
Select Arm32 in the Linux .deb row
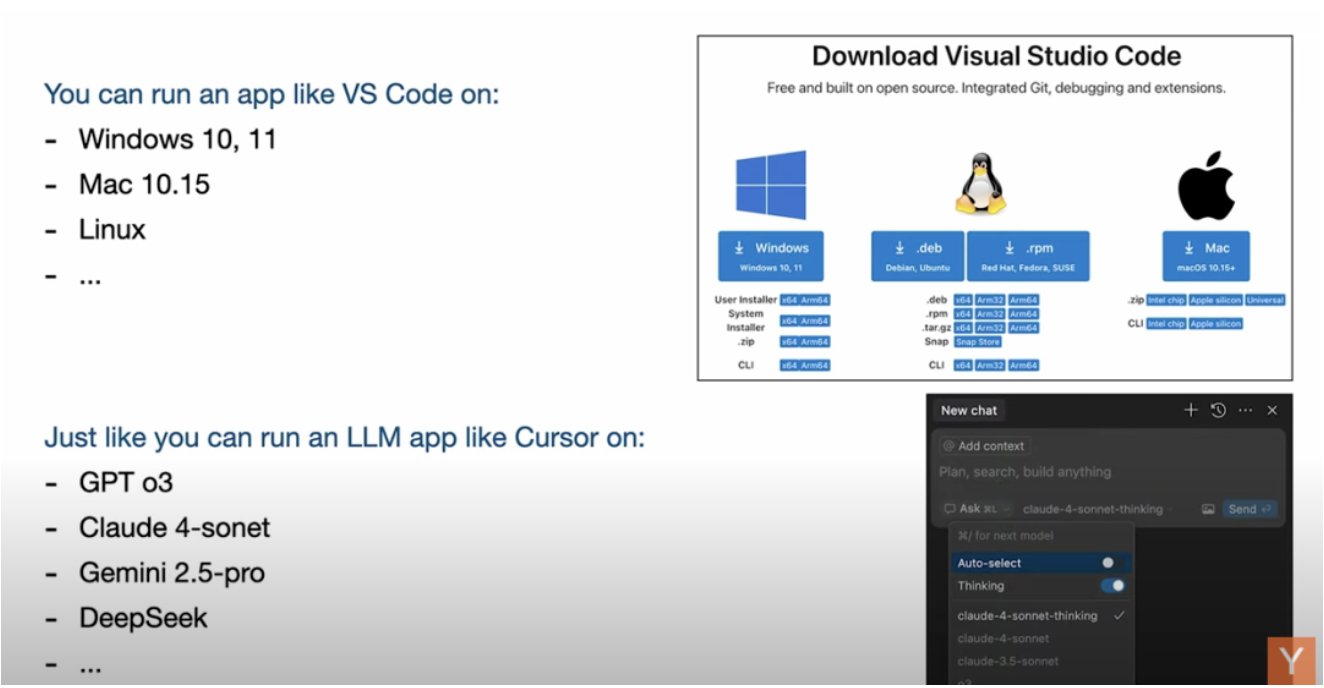click(x=990, y=300)
